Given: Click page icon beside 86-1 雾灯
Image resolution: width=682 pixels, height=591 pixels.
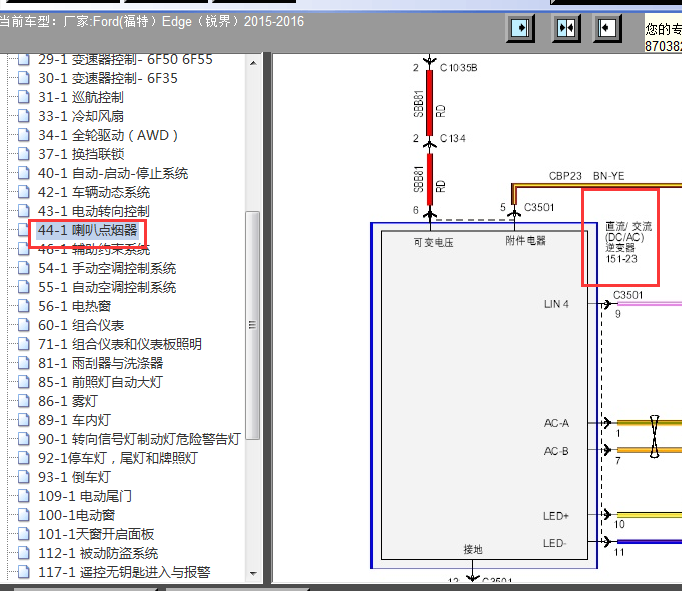Looking at the screenshot, I should 23,401.
